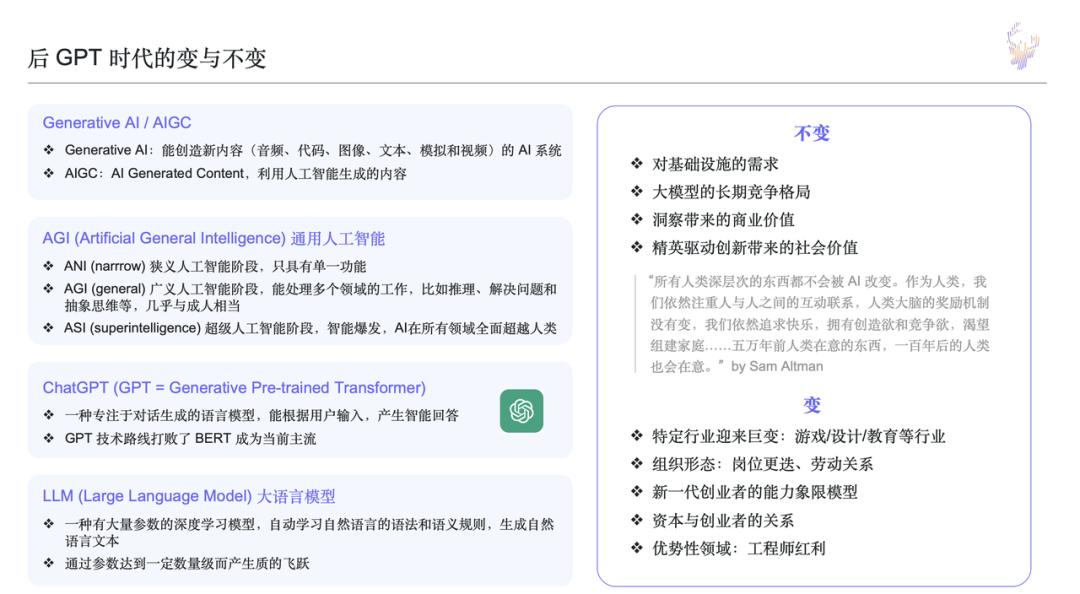Click the bullet GPT 技术路线打败了 BERT 成为当前主流
The image size is (1080, 594).
pyautogui.click(x=190, y=438)
